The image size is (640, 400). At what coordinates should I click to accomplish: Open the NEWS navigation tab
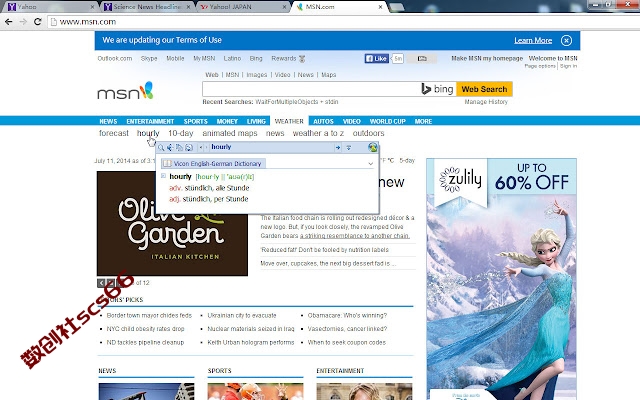[x=108, y=121]
